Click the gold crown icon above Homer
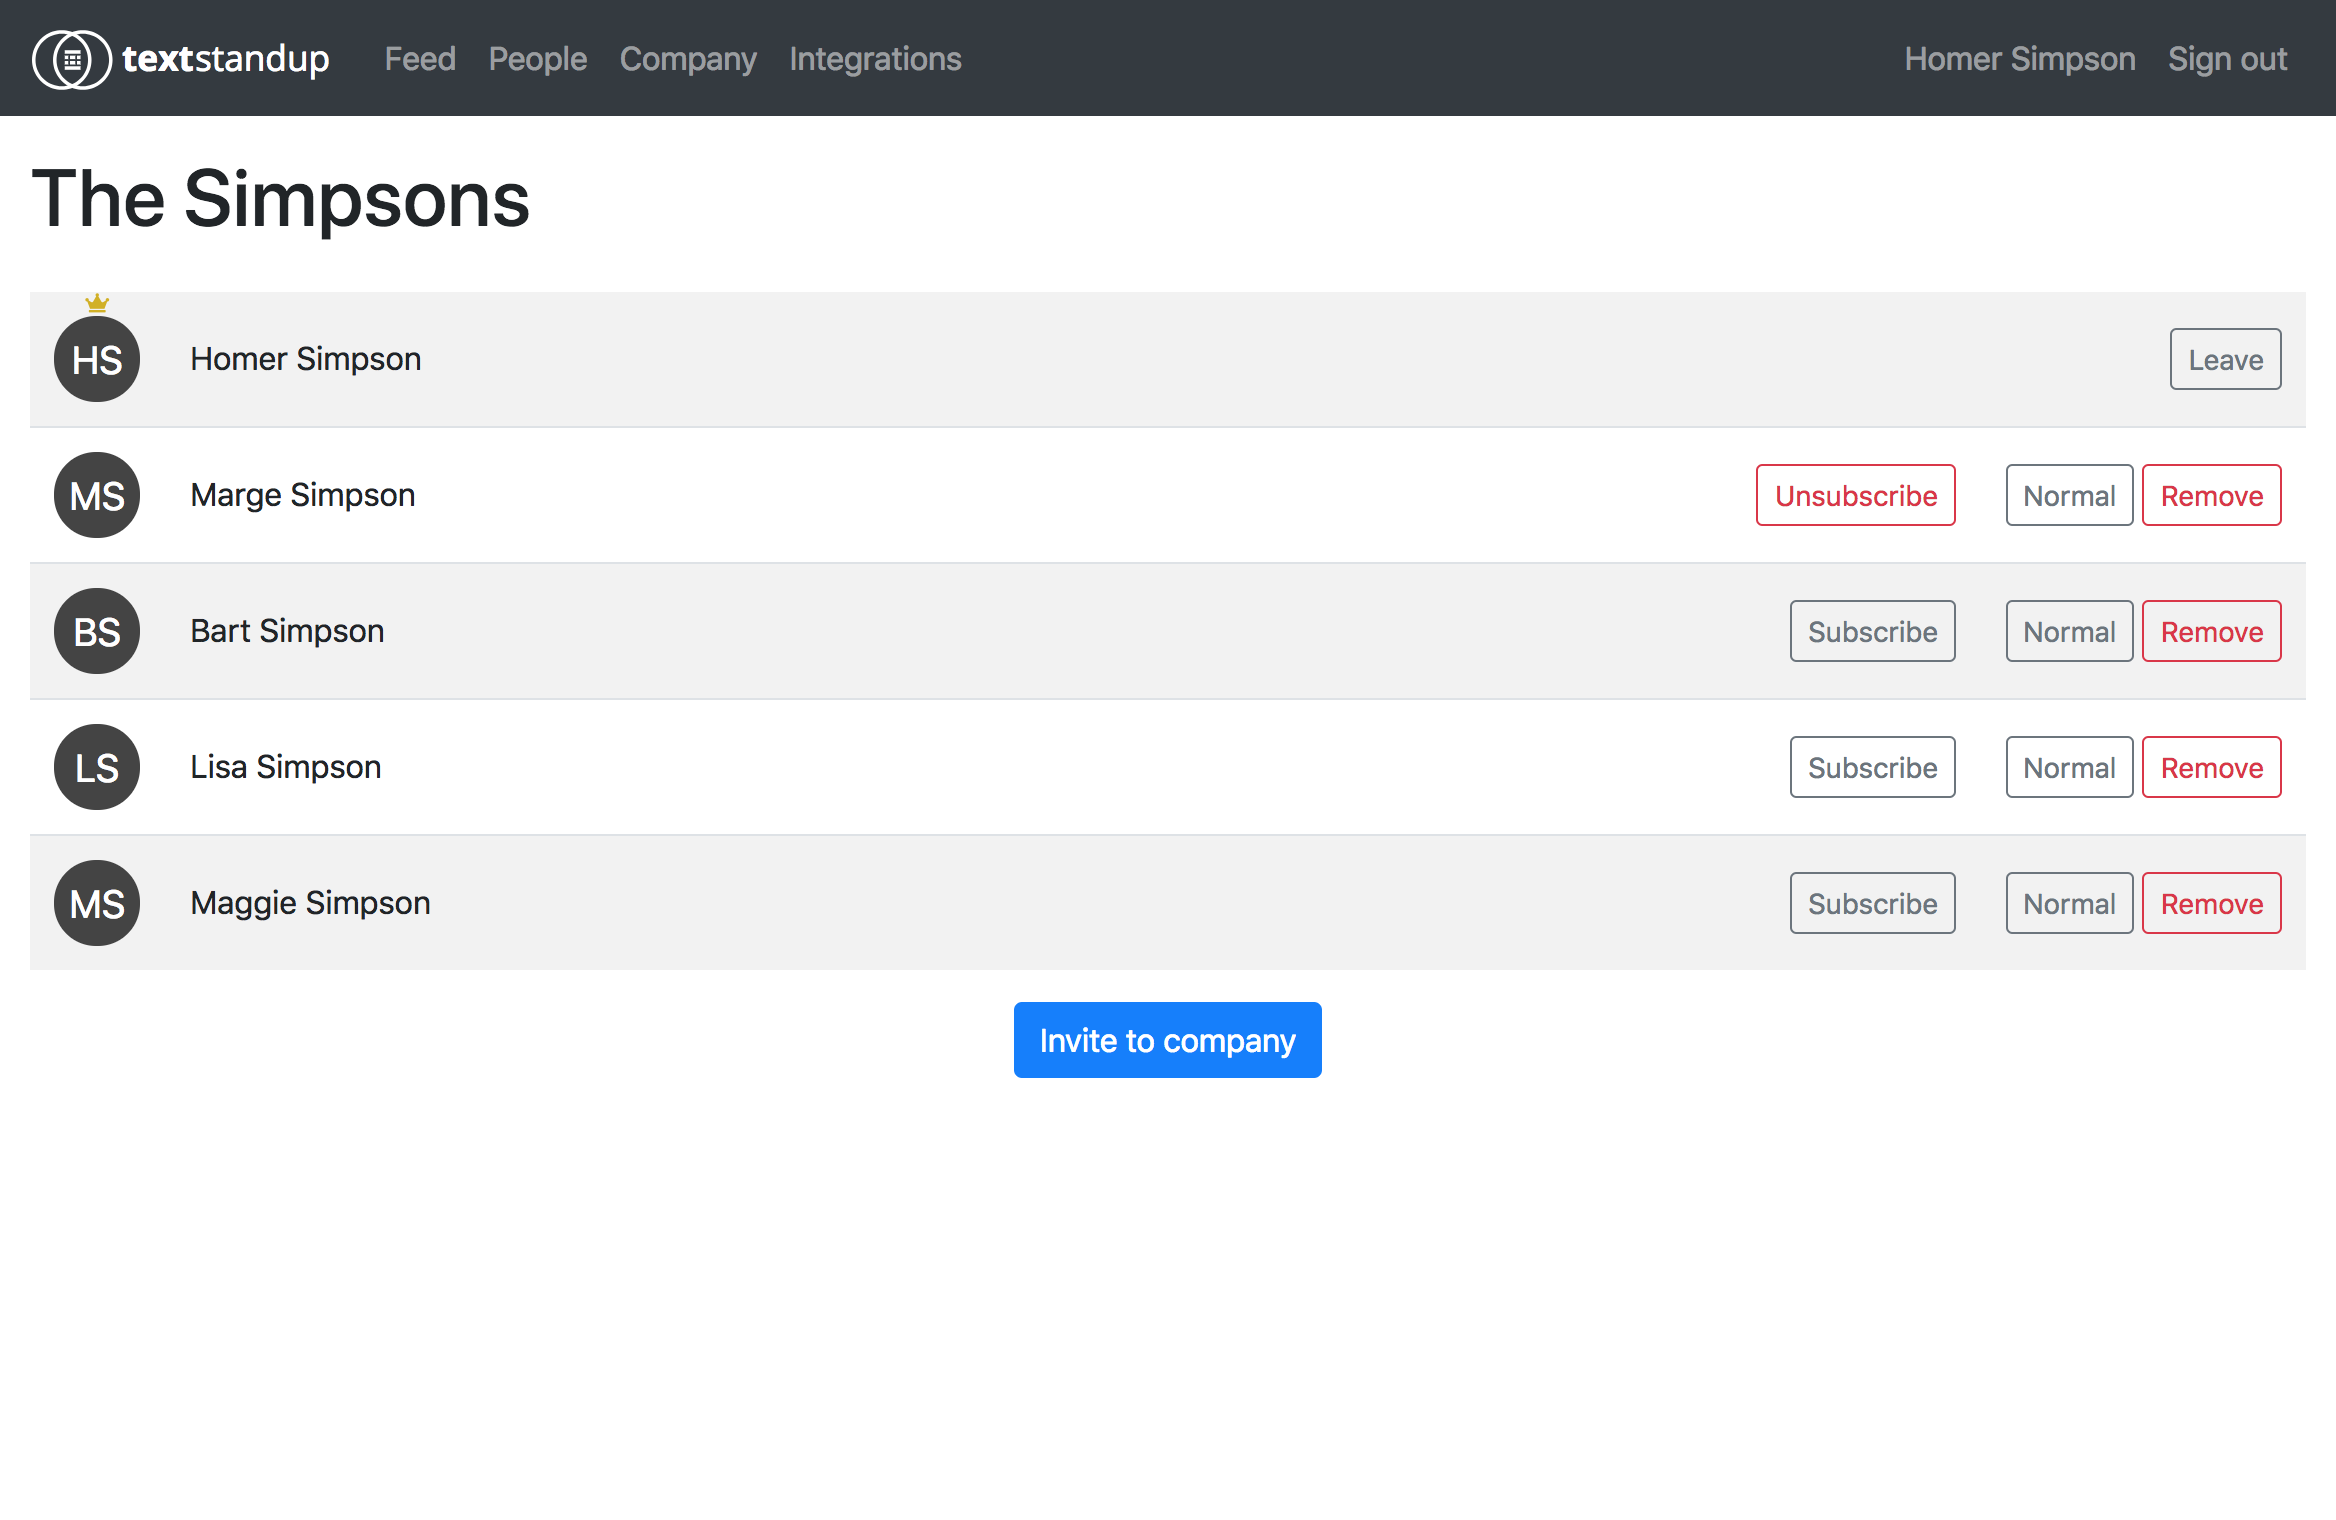 point(97,303)
